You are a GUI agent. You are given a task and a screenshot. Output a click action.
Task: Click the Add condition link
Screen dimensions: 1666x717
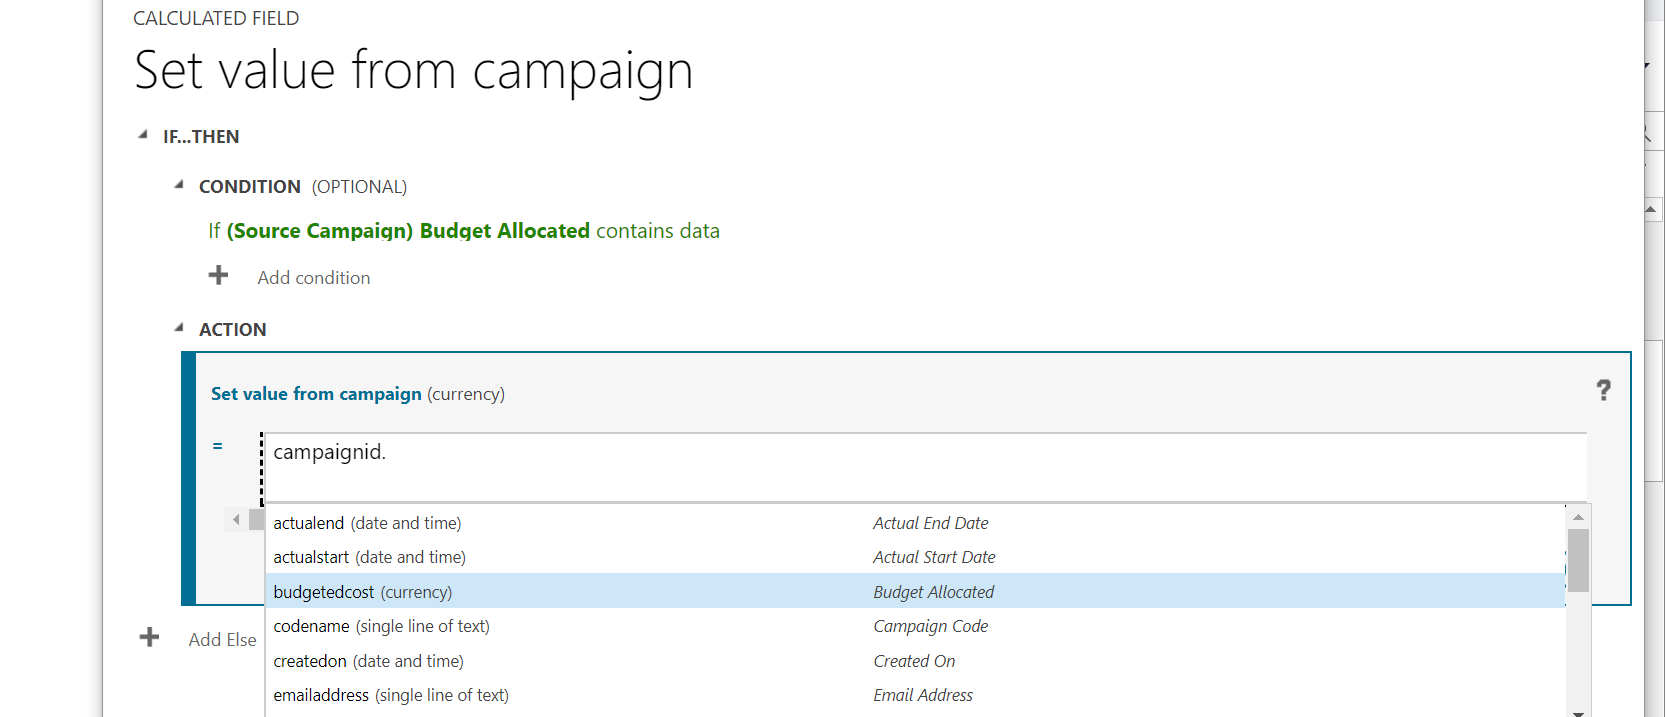coord(313,278)
